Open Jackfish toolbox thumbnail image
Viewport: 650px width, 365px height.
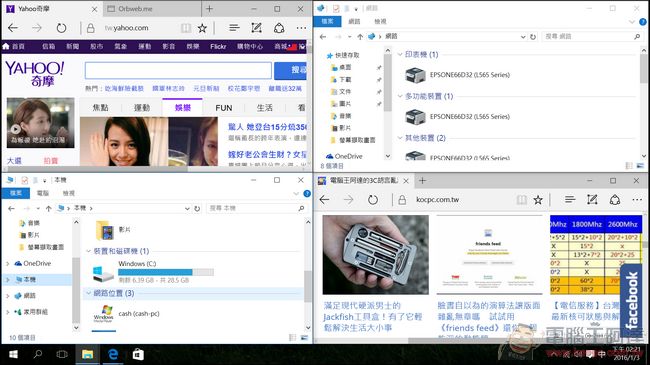pos(376,255)
